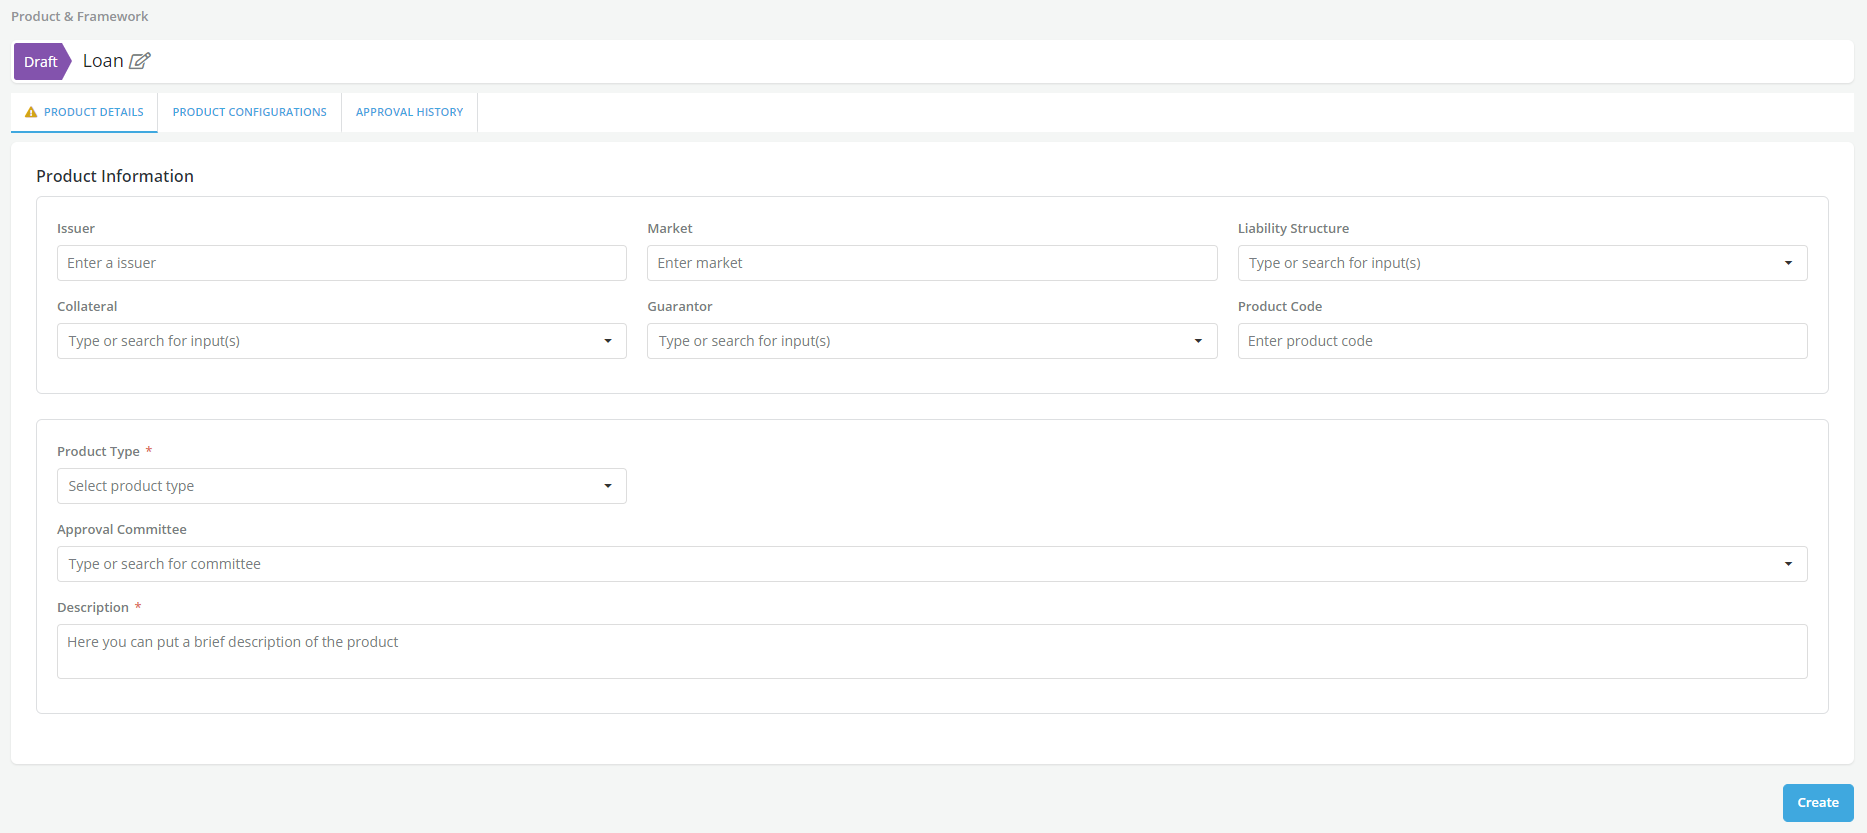Image resolution: width=1867 pixels, height=833 pixels.
Task: Click the warning icon on Product Details tab
Action: point(31,112)
